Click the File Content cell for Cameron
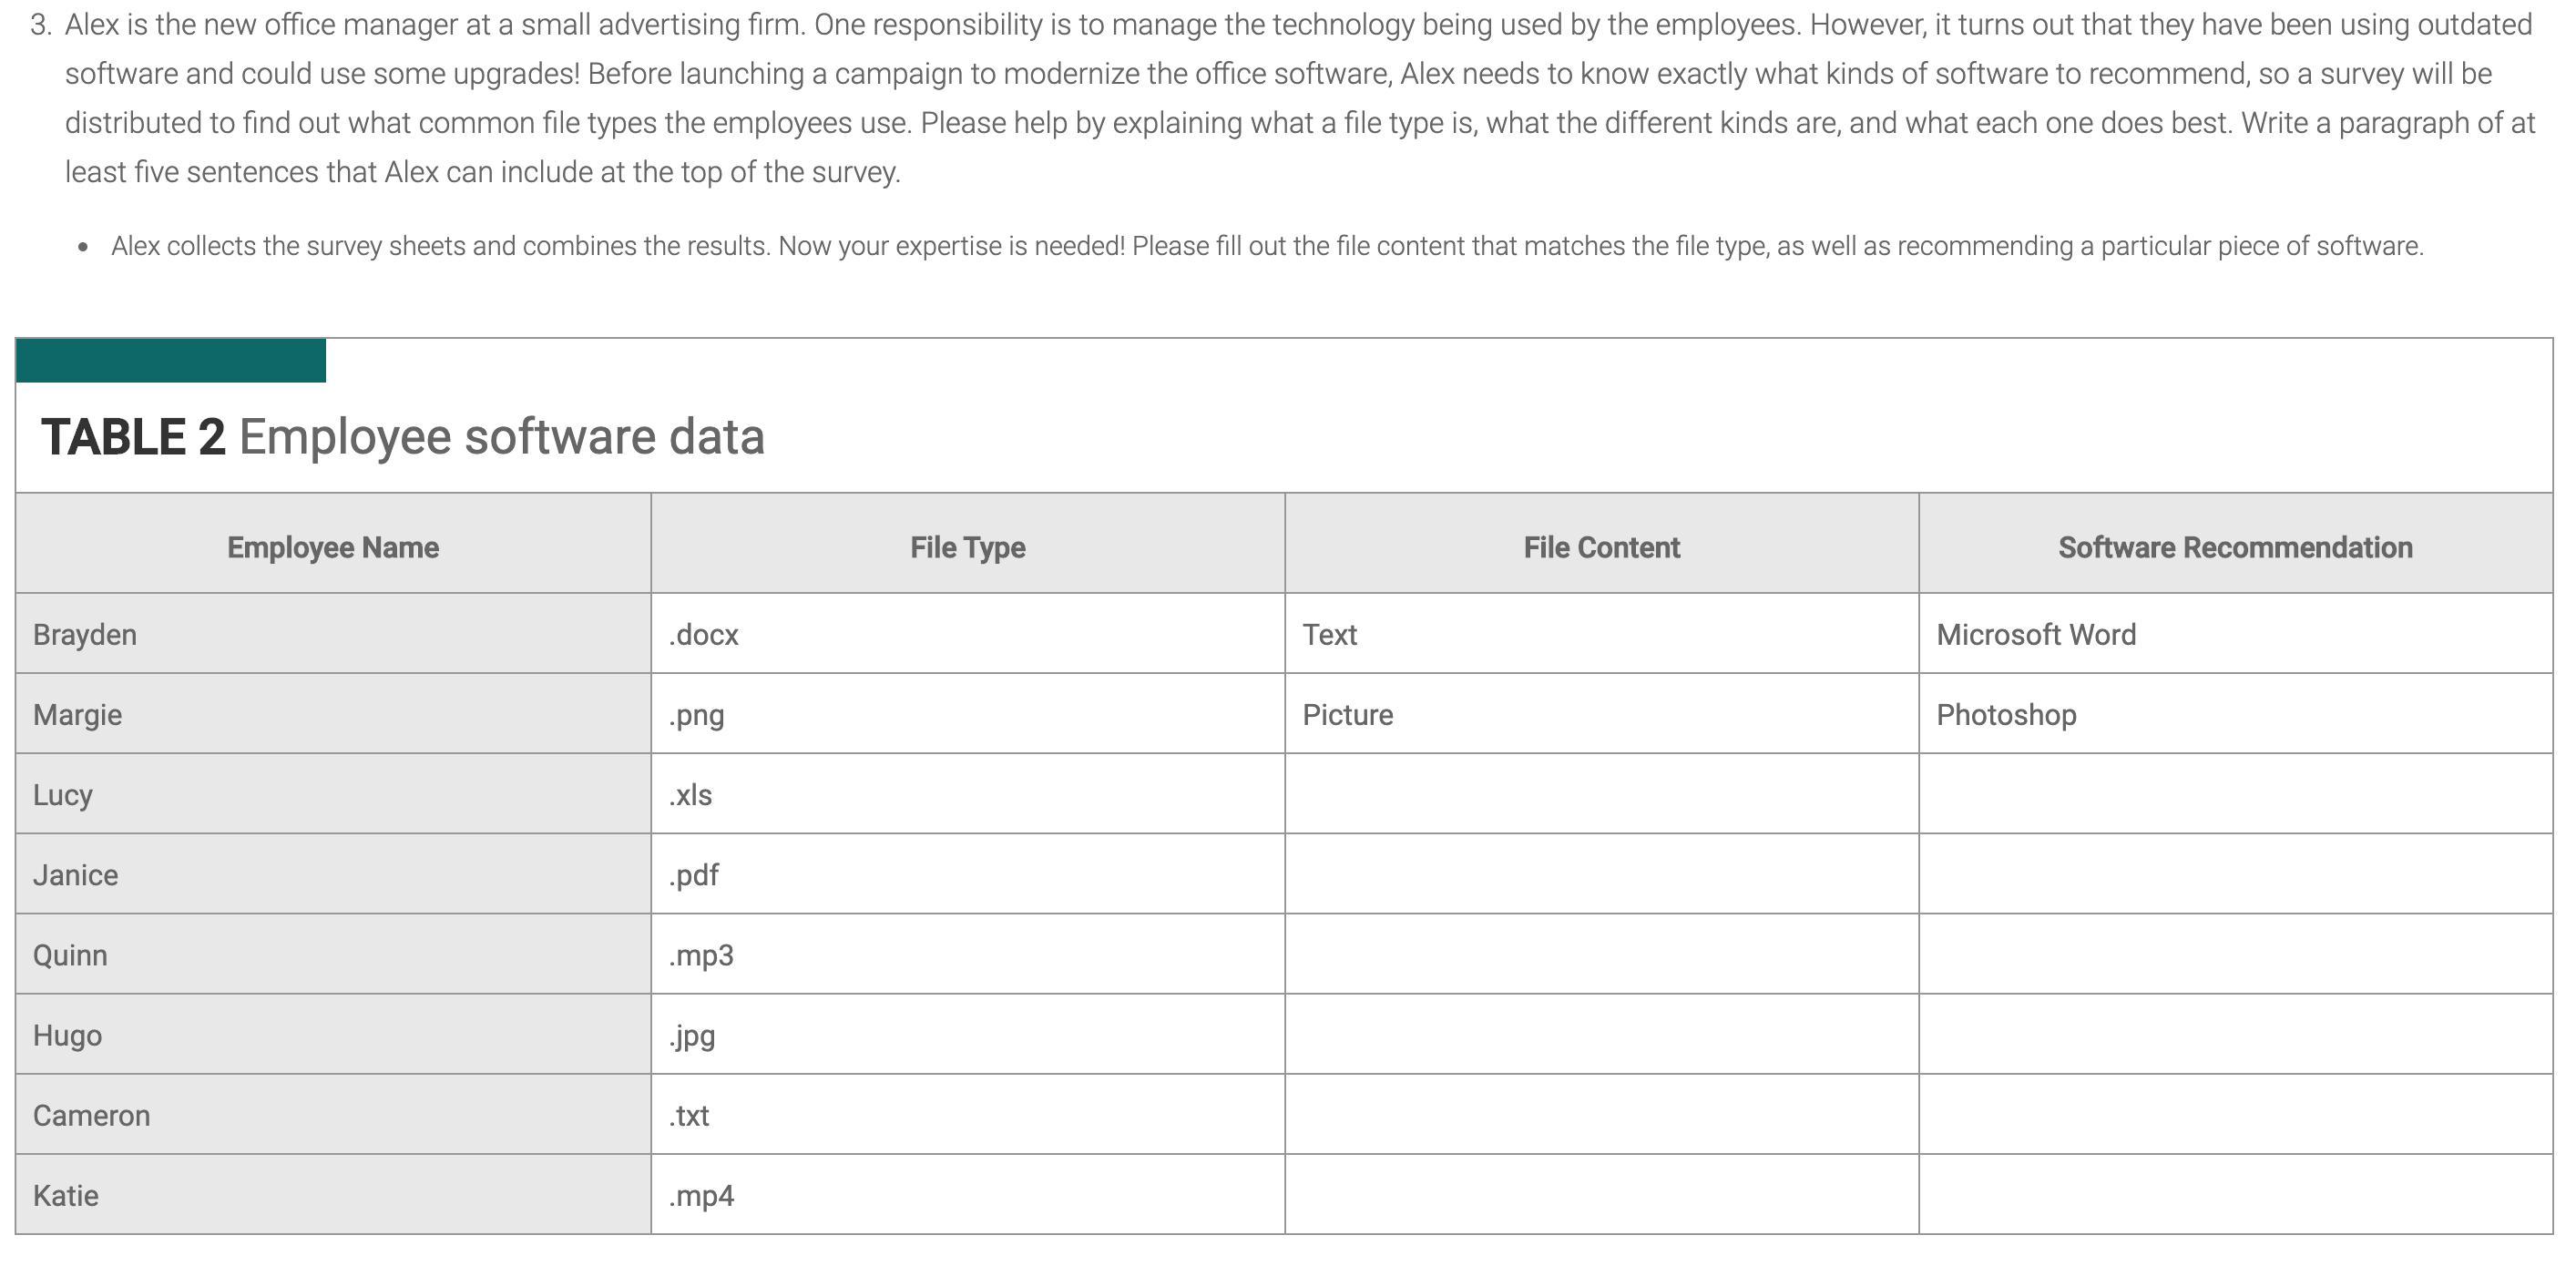The image size is (2576, 1266). (x=1601, y=1114)
